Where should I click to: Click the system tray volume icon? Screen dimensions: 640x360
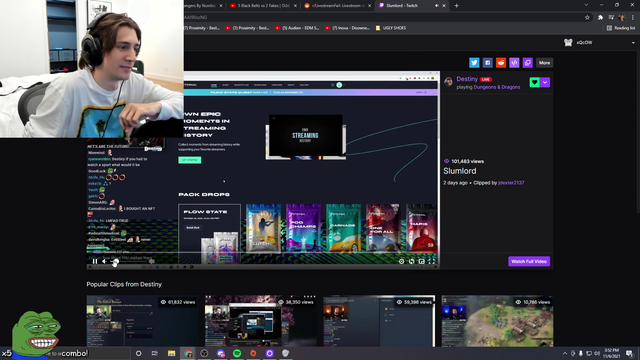597,353
